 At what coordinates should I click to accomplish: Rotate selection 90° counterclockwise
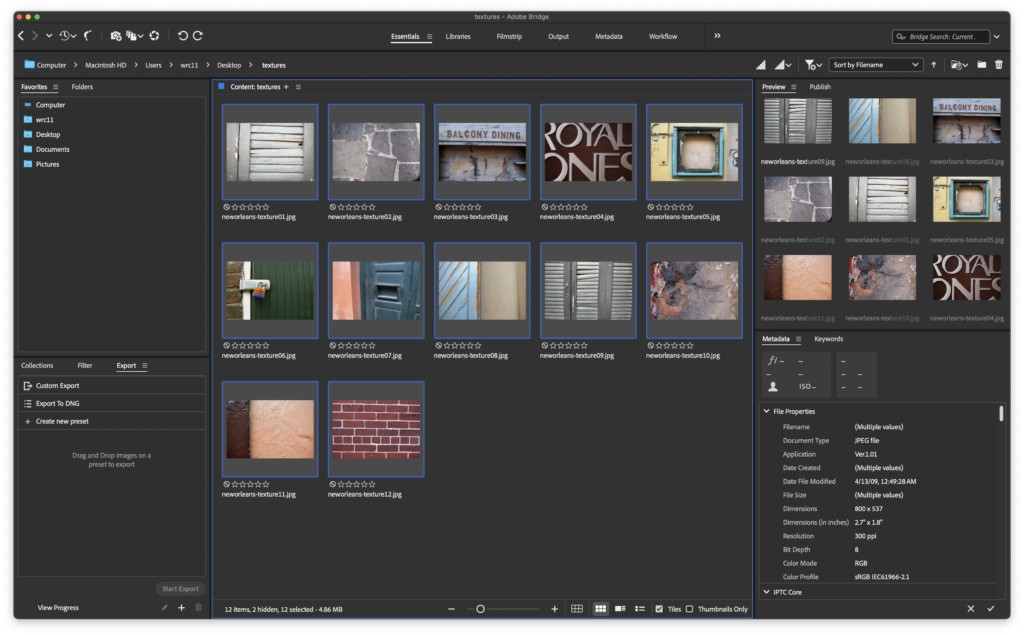point(182,36)
